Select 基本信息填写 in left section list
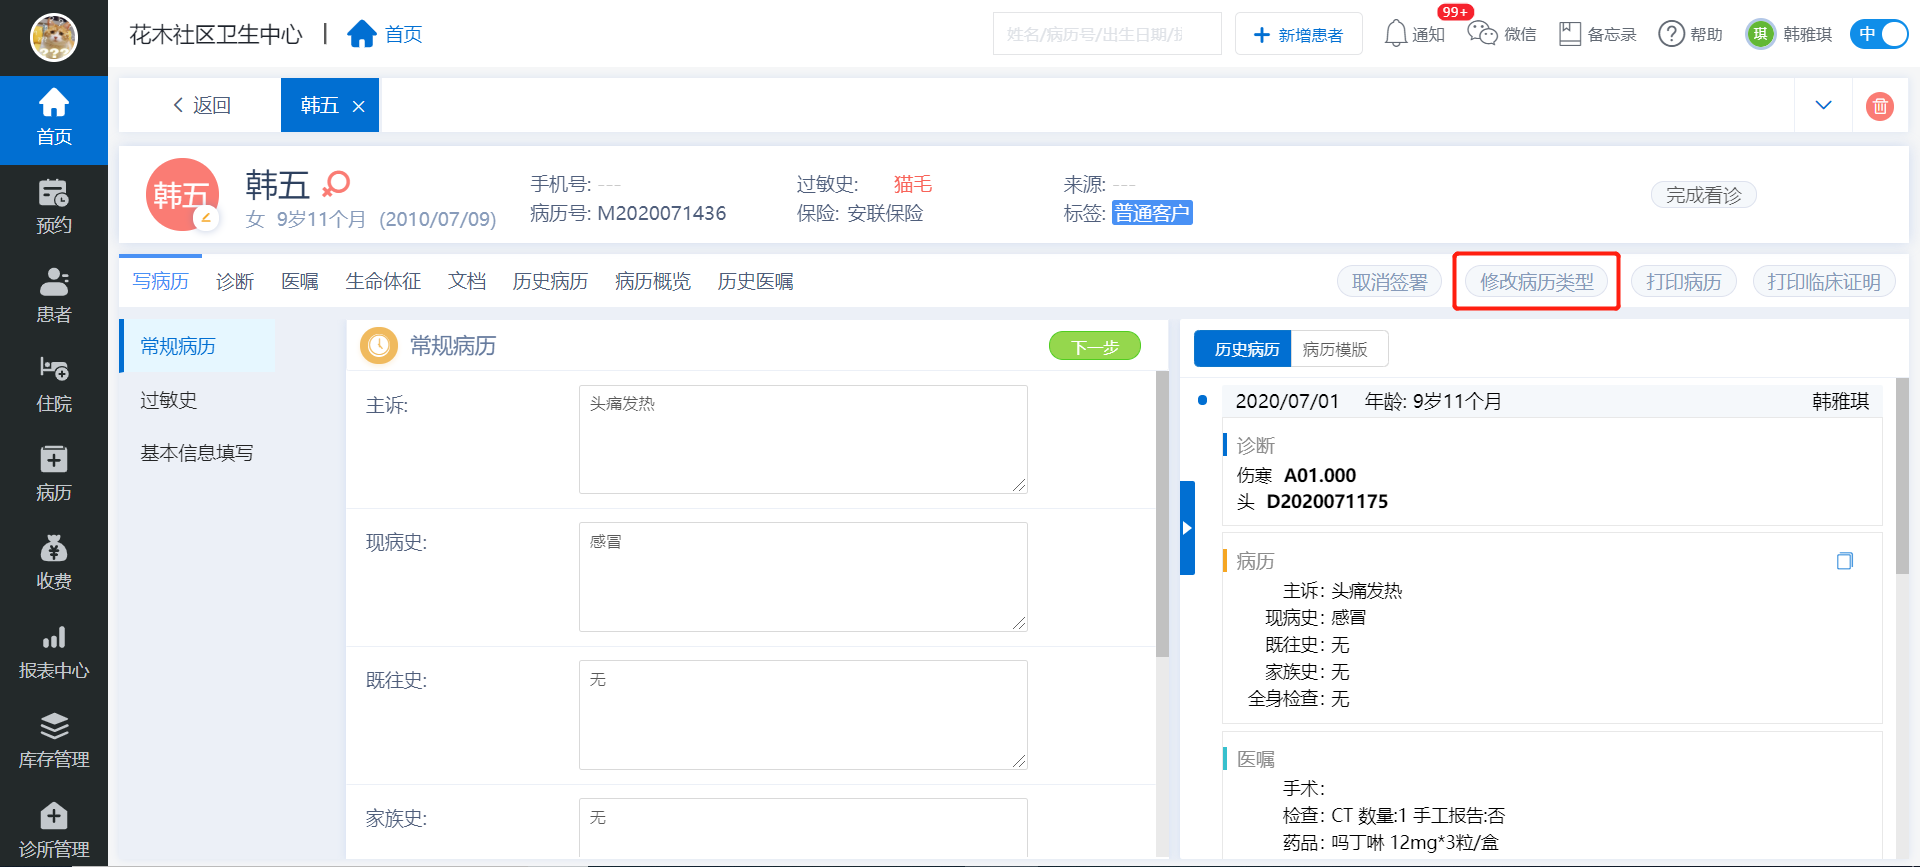This screenshot has width=1920, height=867. (x=198, y=453)
